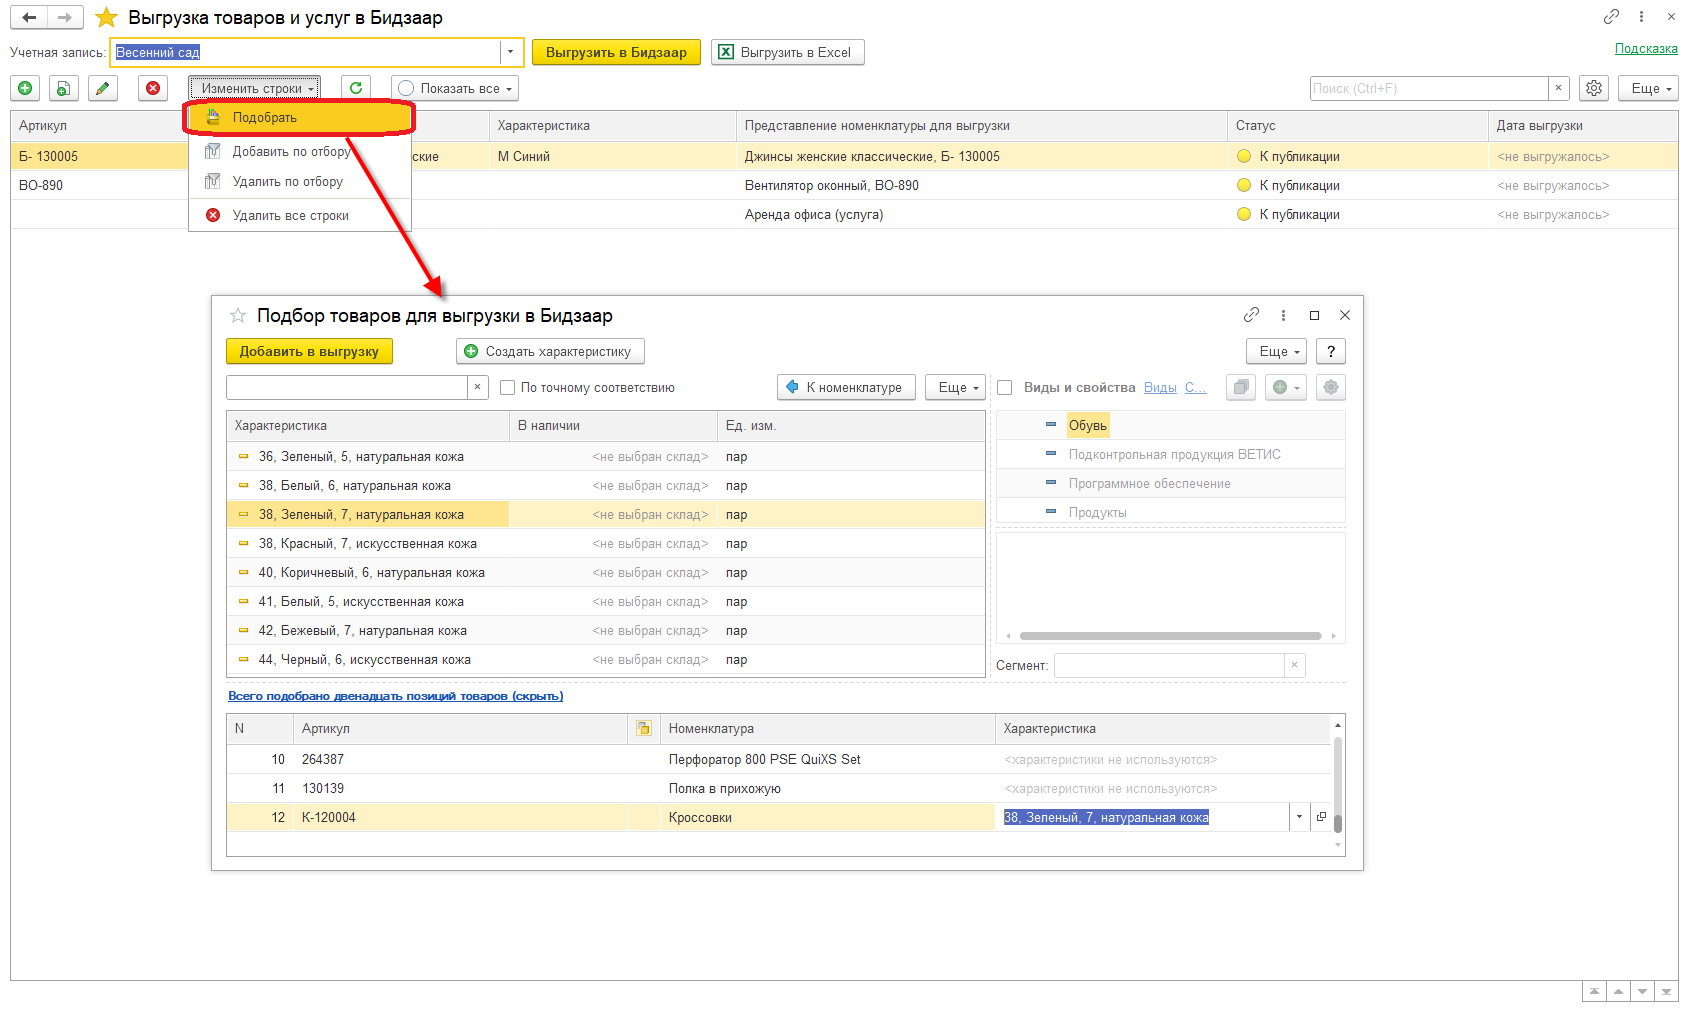Select Добавить по отбору menu entry
Viewport: 1698px width, 1014px height.
tap(291, 152)
